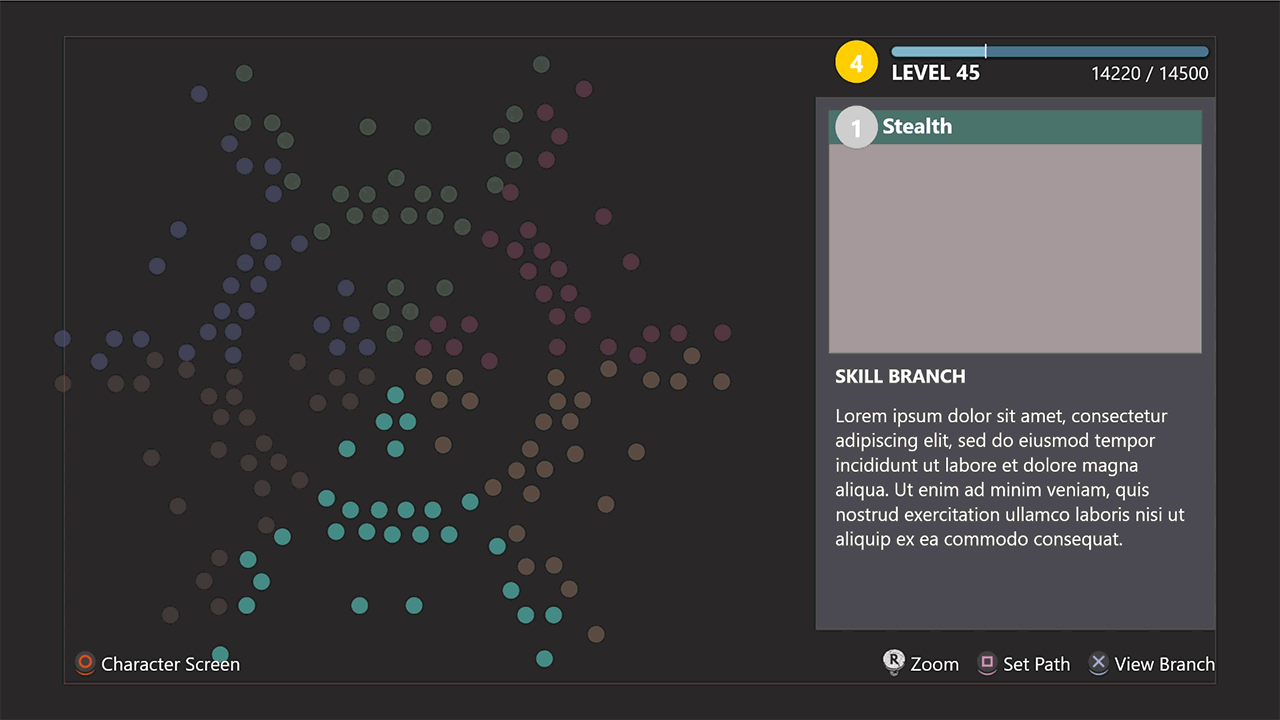1280x720 pixels.
Task: Click the View Branch label
Action: [x=1165, y=664]
